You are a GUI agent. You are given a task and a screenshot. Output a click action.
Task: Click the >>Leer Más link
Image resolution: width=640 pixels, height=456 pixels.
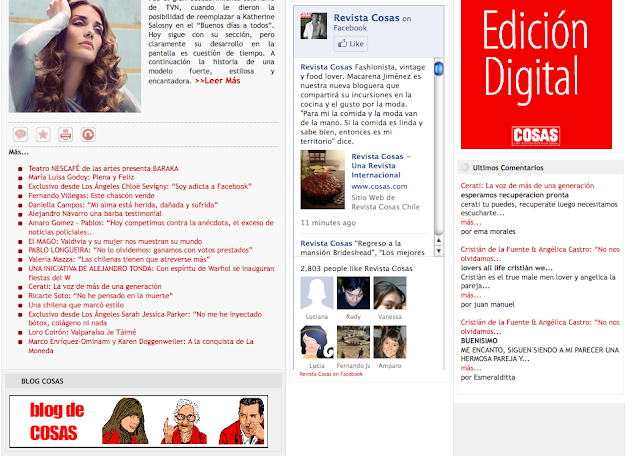(x=218, y=81)
